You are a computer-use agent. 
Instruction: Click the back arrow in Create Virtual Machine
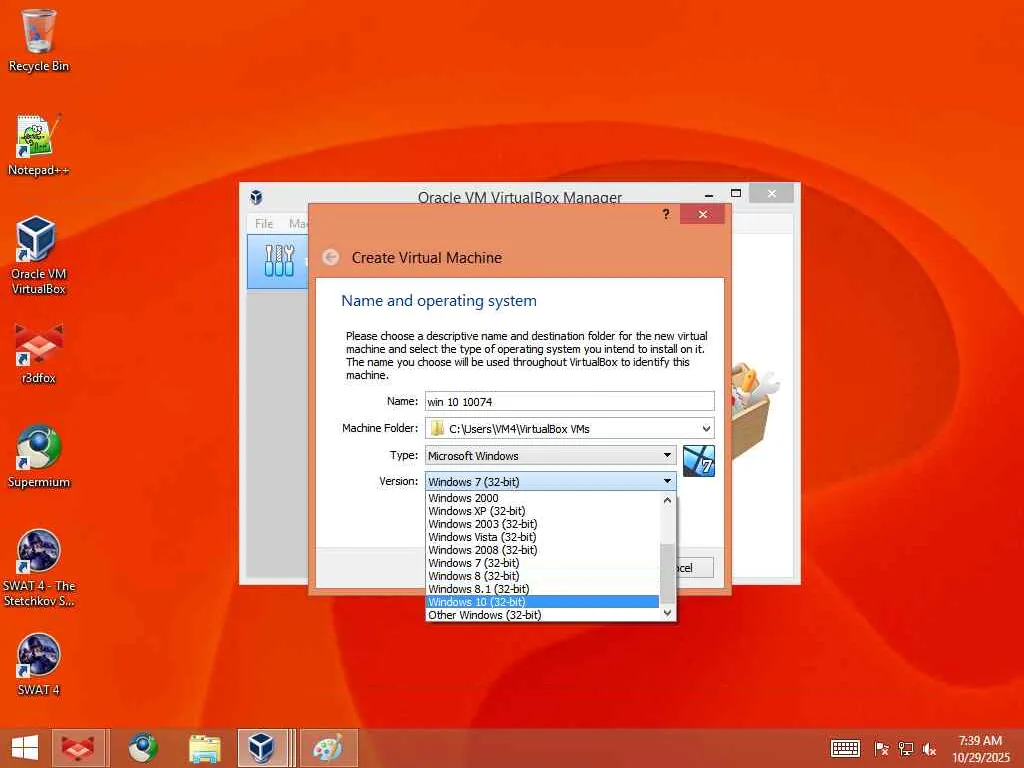(x=331, y=257)
